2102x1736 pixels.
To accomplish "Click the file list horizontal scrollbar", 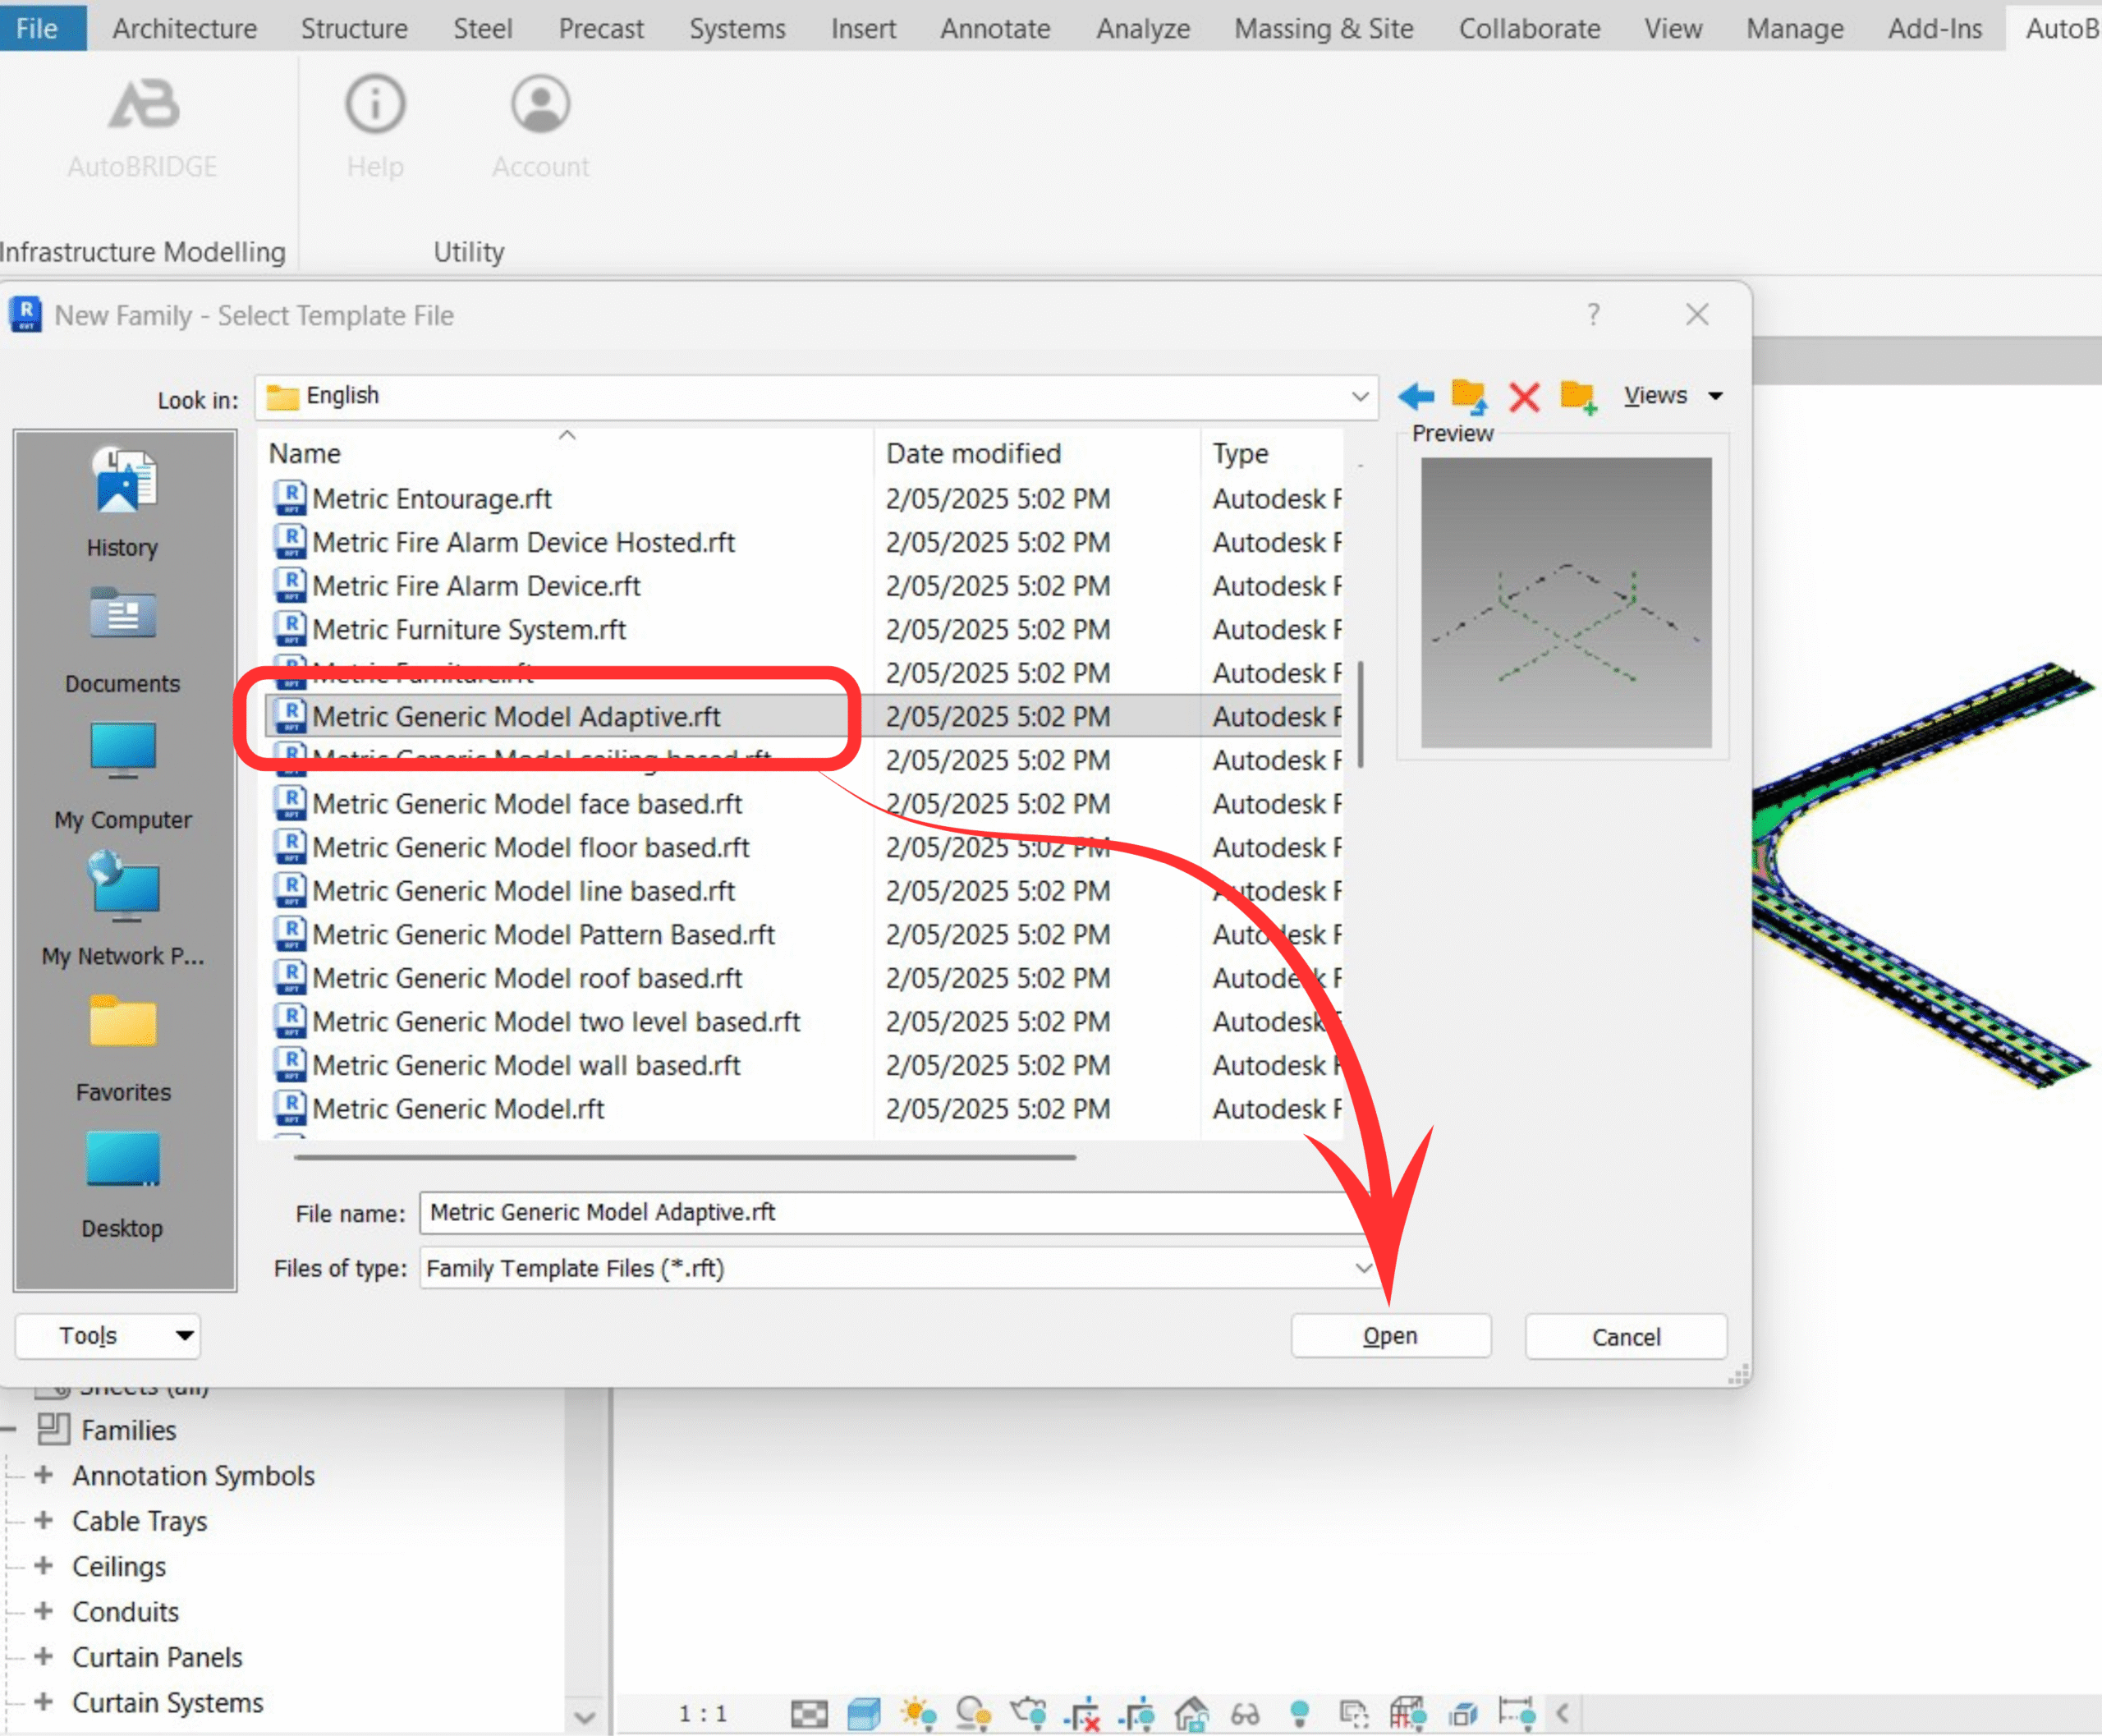I will pyautogui.click(x=684, y=1157).
